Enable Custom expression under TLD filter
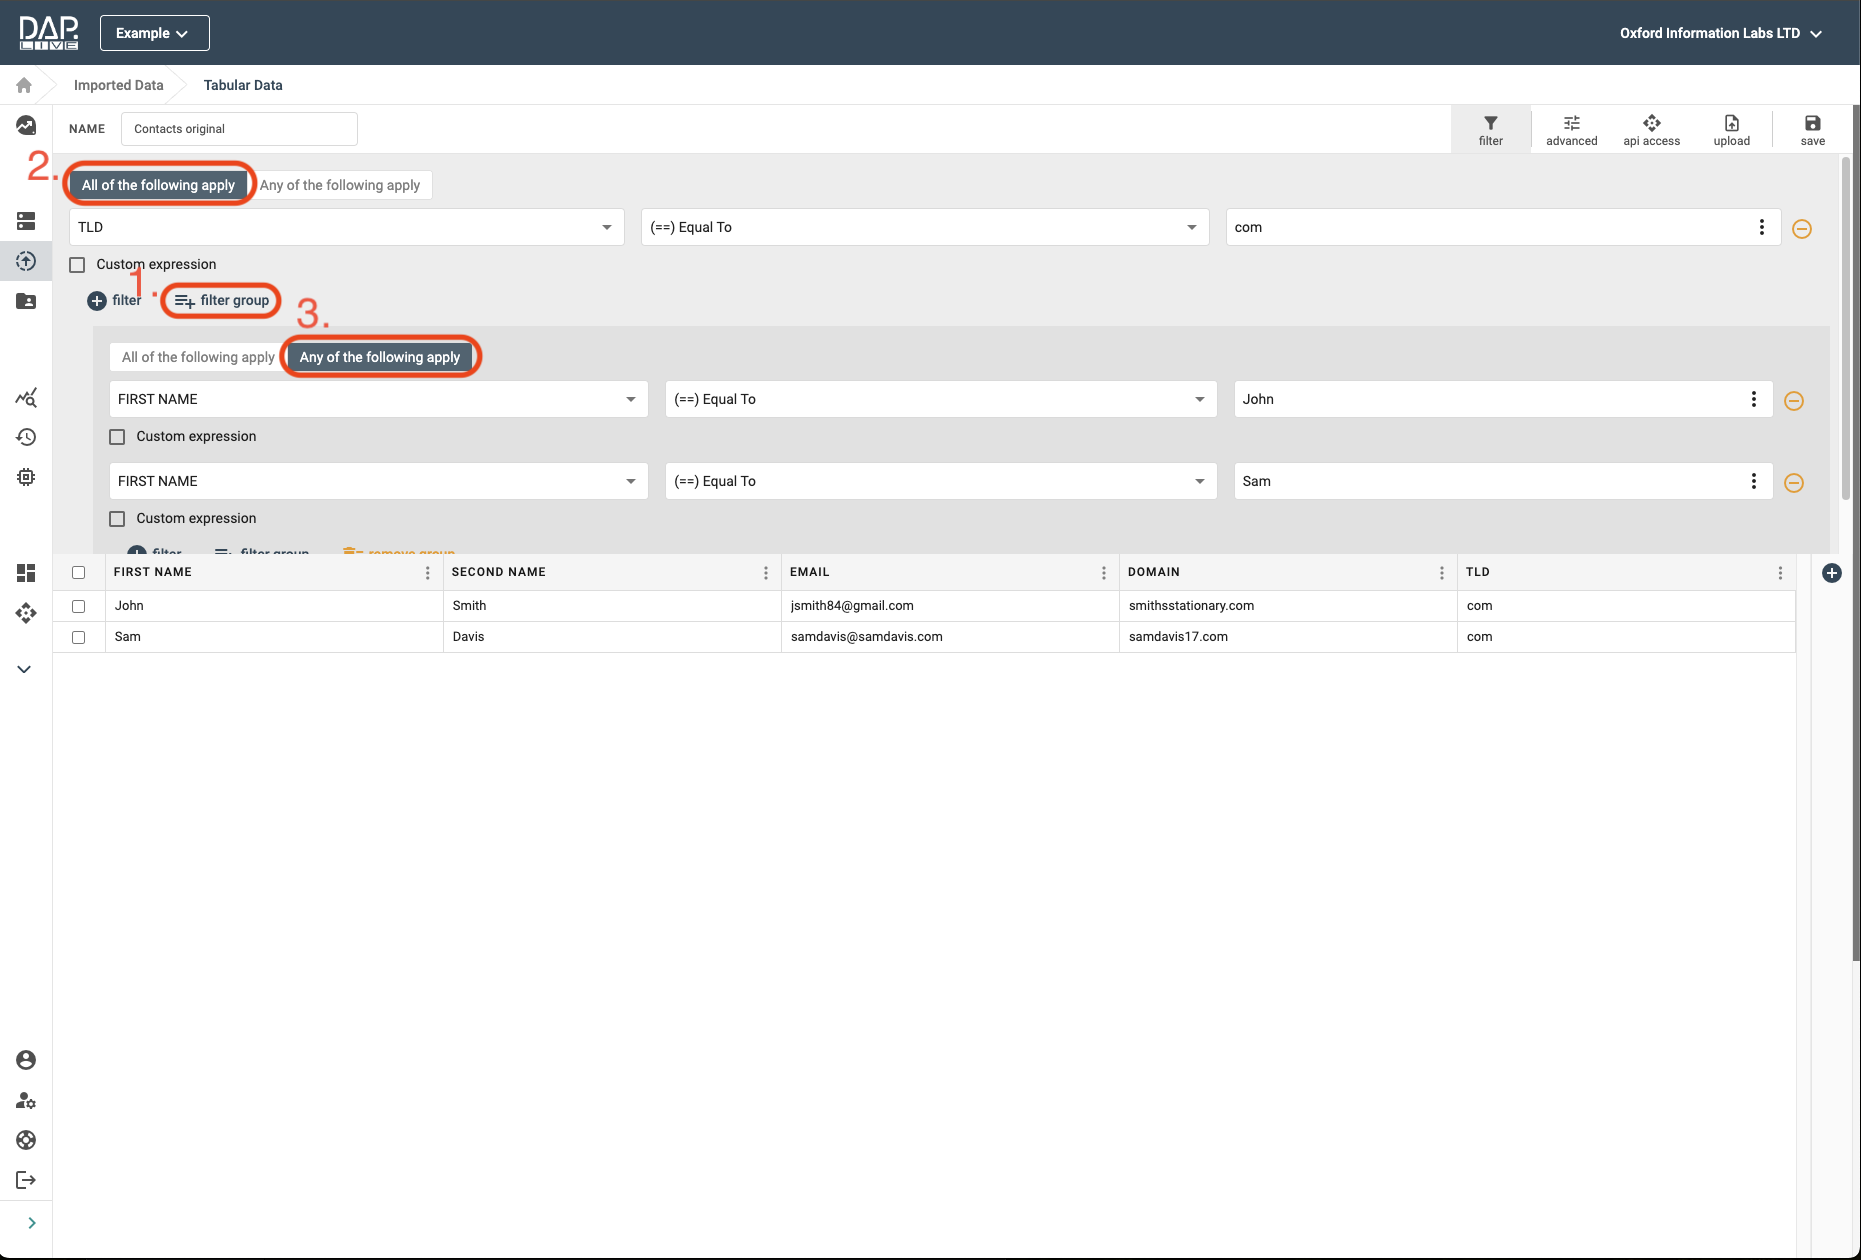1861x1260 pixels. [x=78, y=265]
